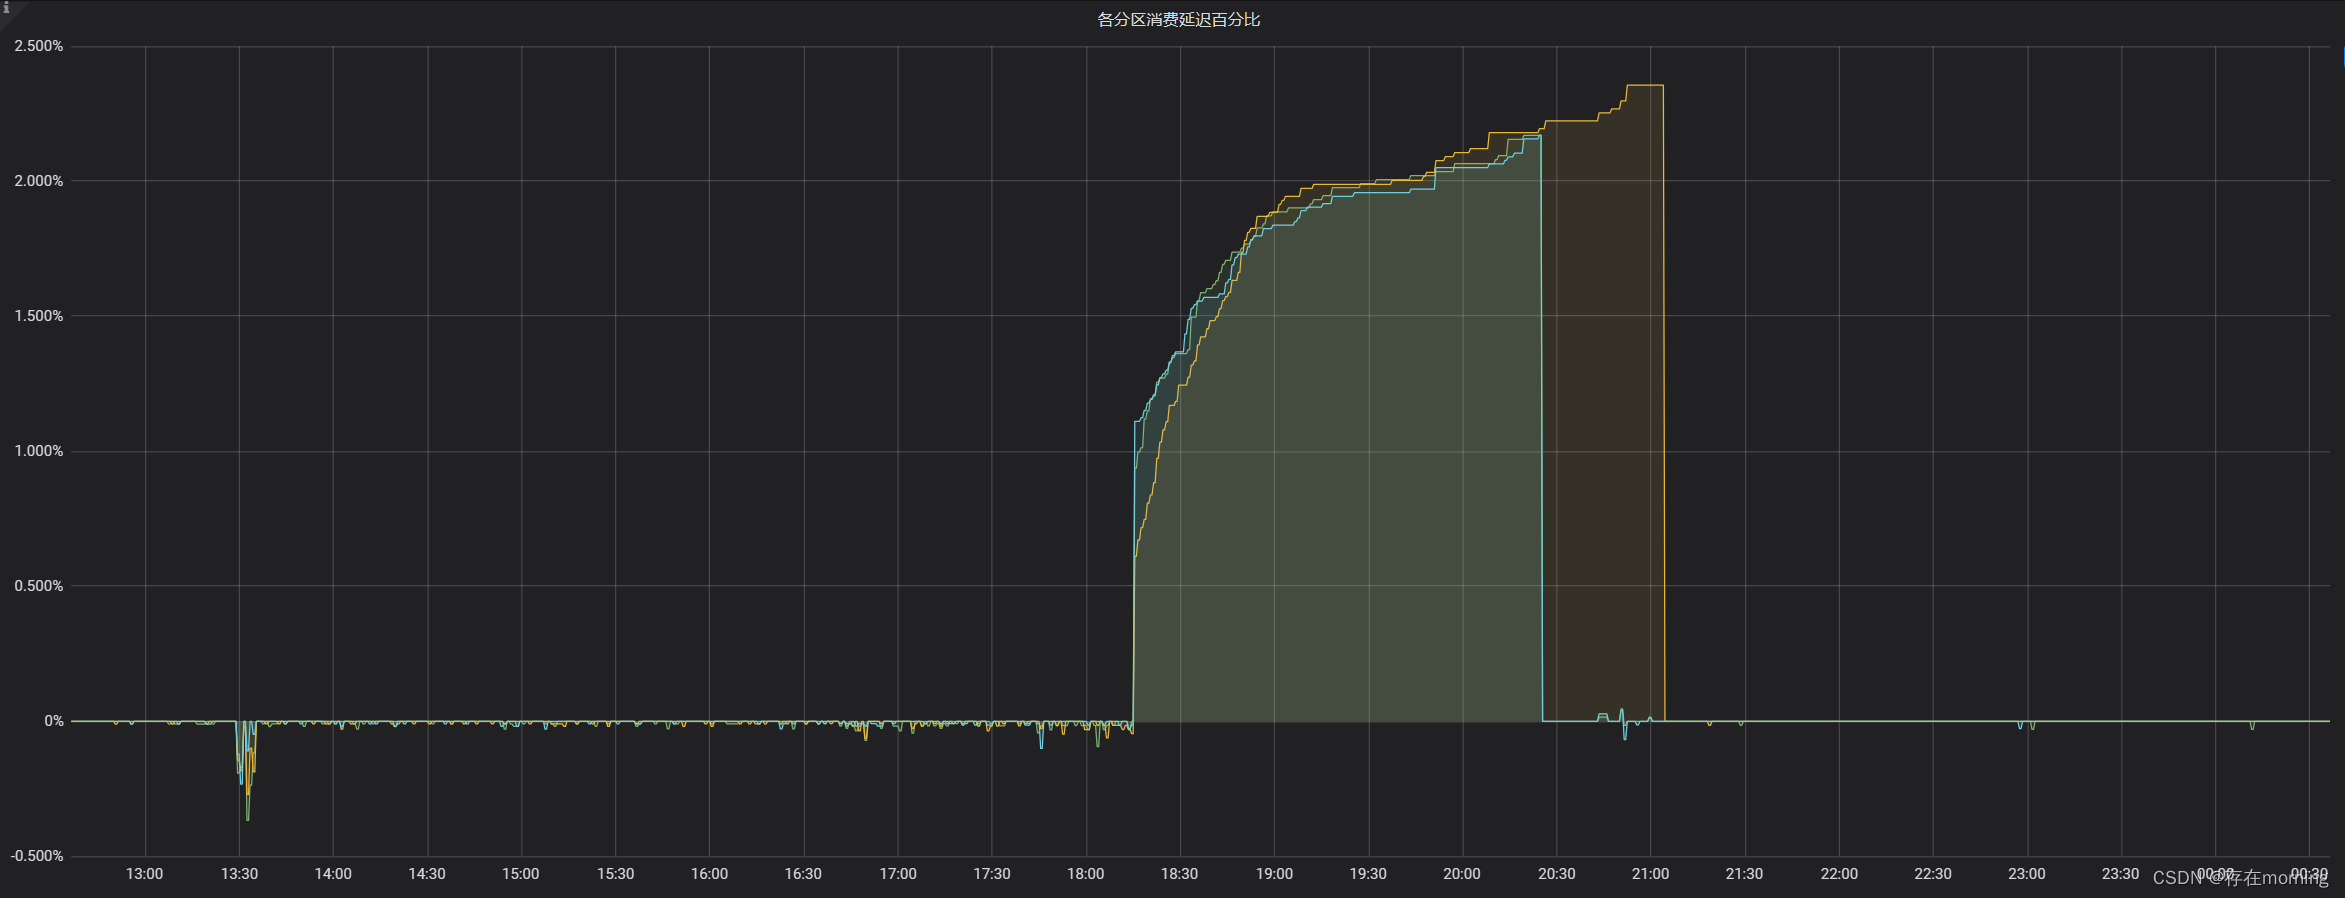Click the 17:30 time axis label
2345x898 pixels.
(992, 874)
